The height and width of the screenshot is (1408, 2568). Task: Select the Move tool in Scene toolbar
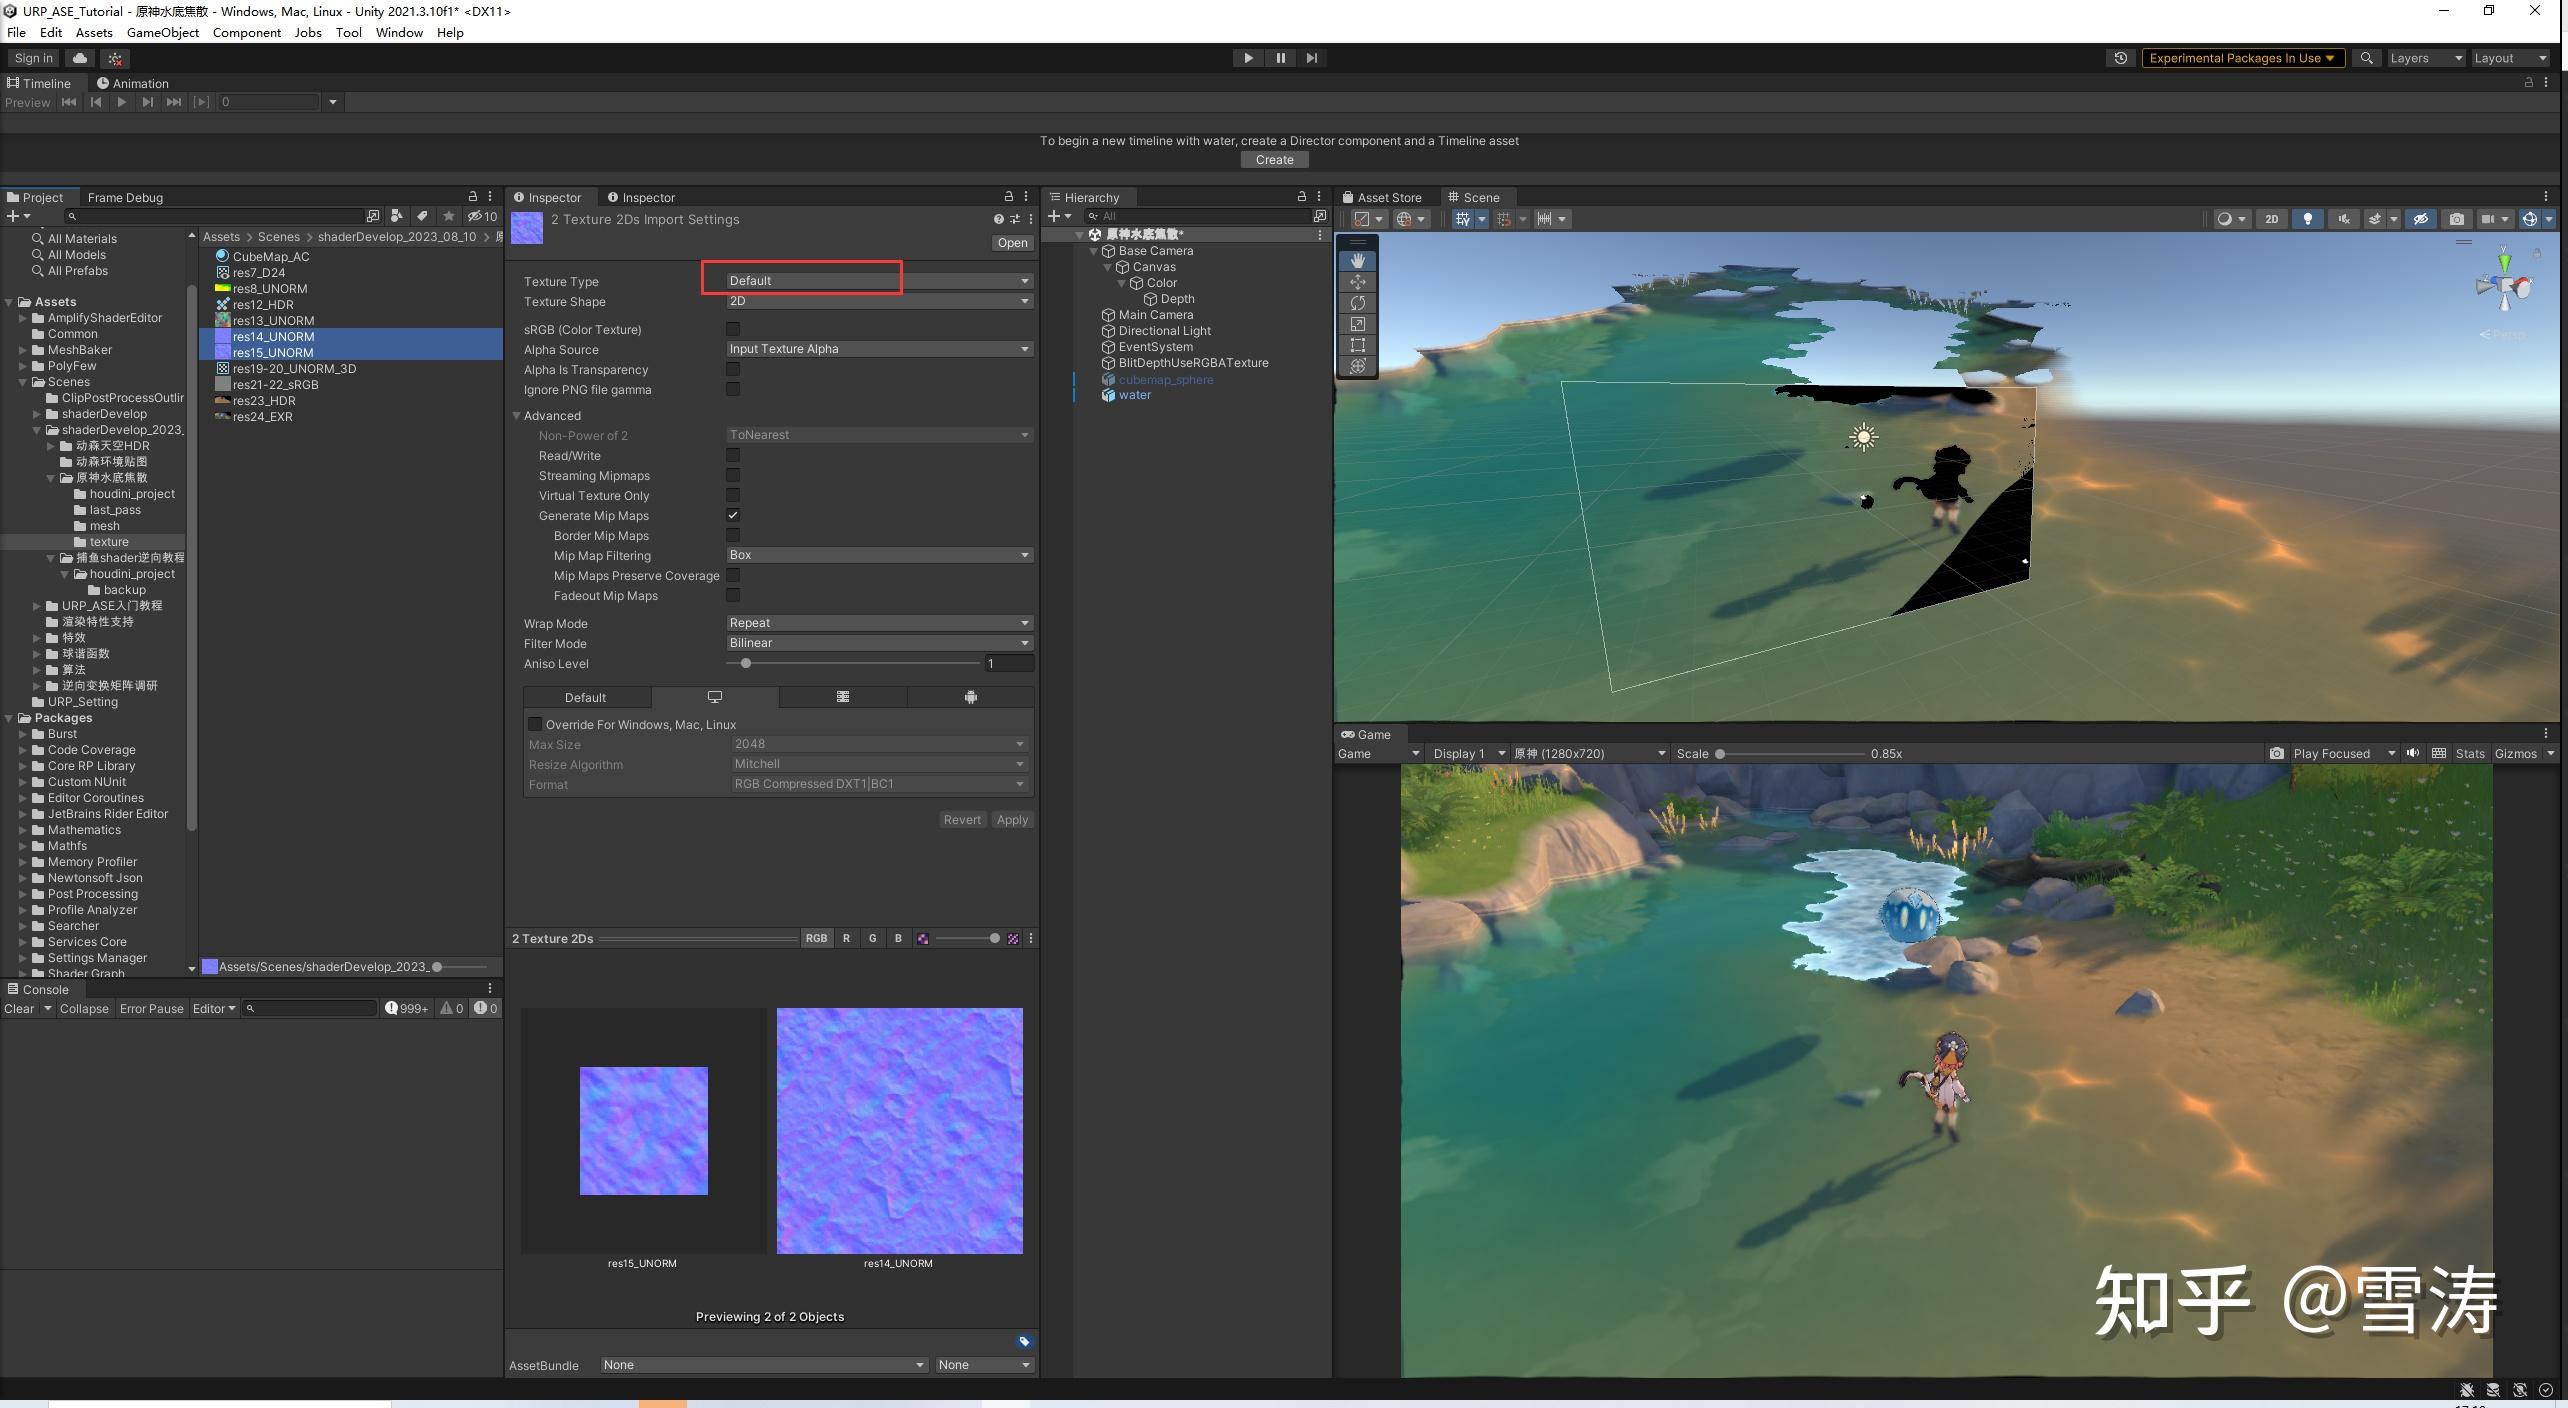tap(1357, 282)
